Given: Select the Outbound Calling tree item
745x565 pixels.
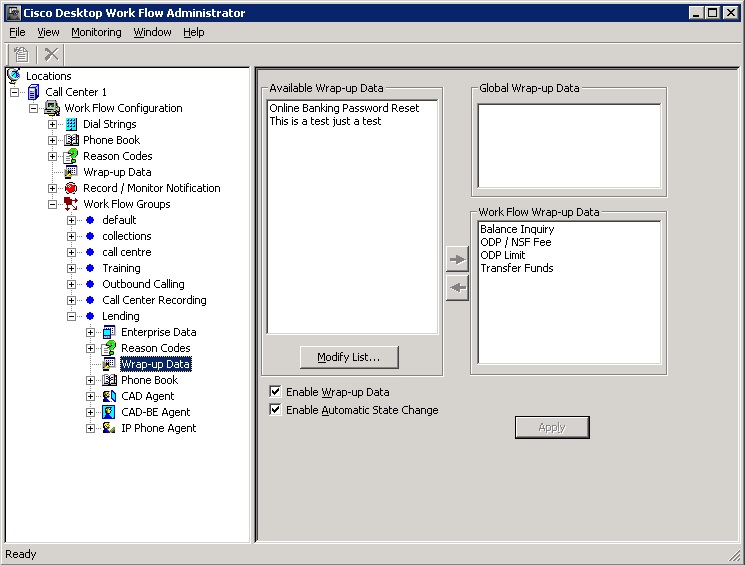Looking at the screenshot, I should tap(143, 284).
